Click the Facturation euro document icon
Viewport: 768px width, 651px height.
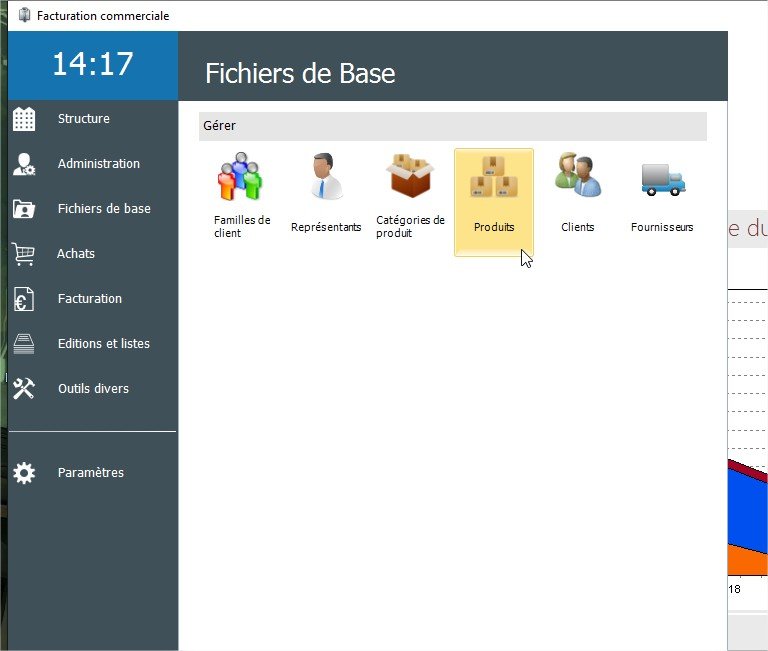(24, 299)
